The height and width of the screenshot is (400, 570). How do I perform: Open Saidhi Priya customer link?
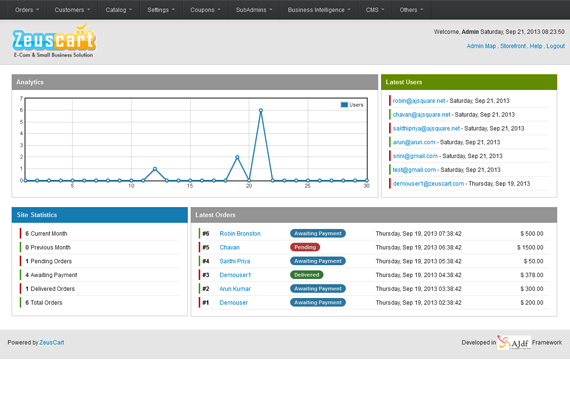[234, 261]
